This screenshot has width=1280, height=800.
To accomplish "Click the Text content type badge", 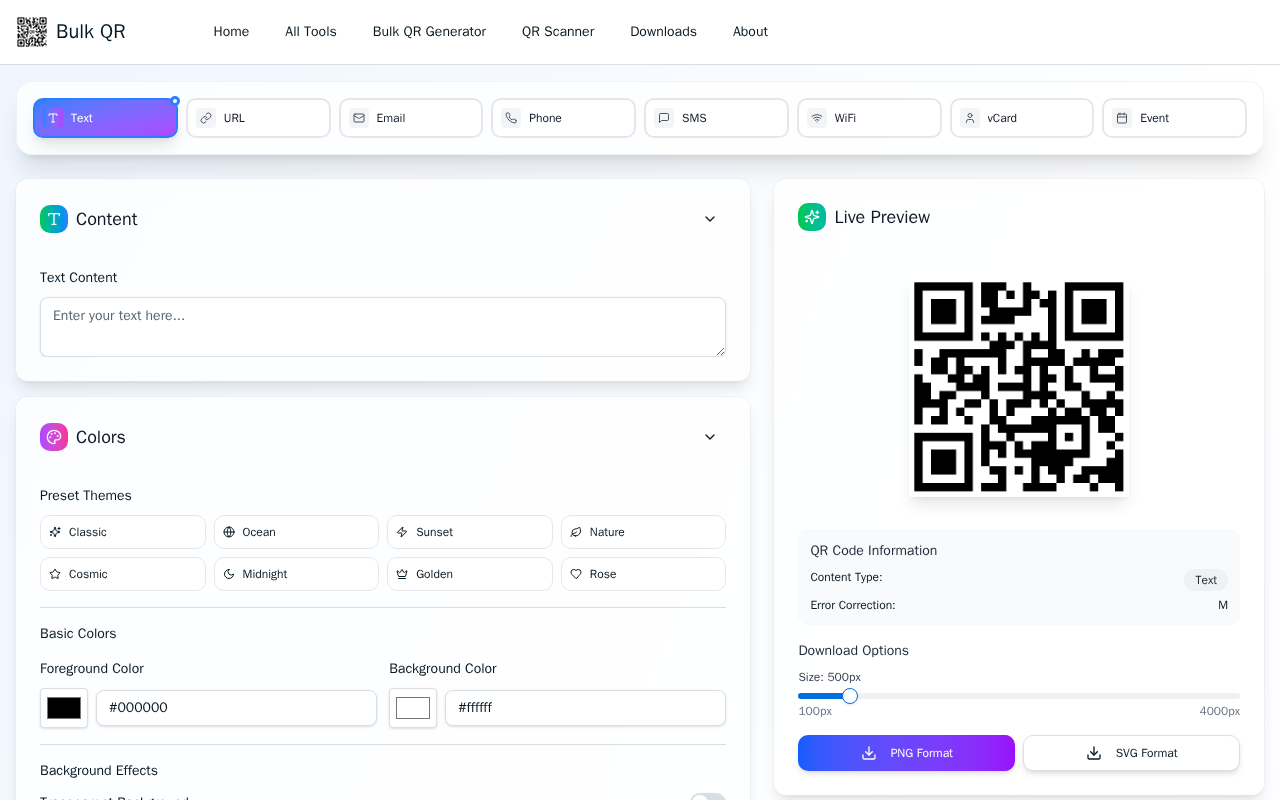I will tap(1206, 580).
